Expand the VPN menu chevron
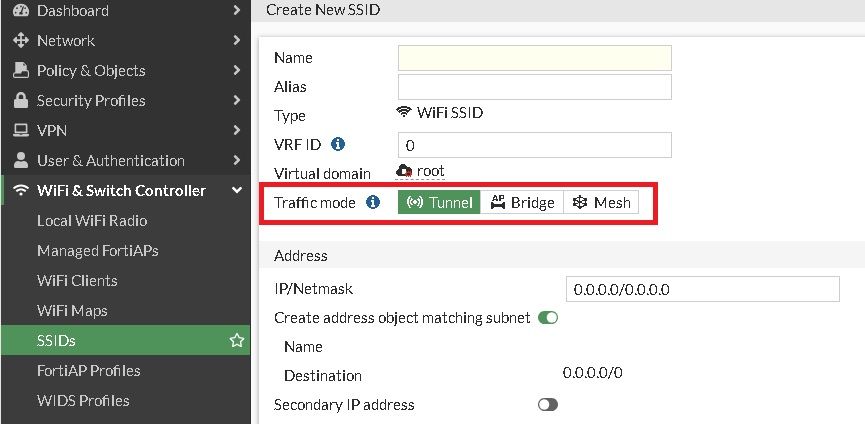The width and height of the screenshot is (865, 424). pos(236,131)
